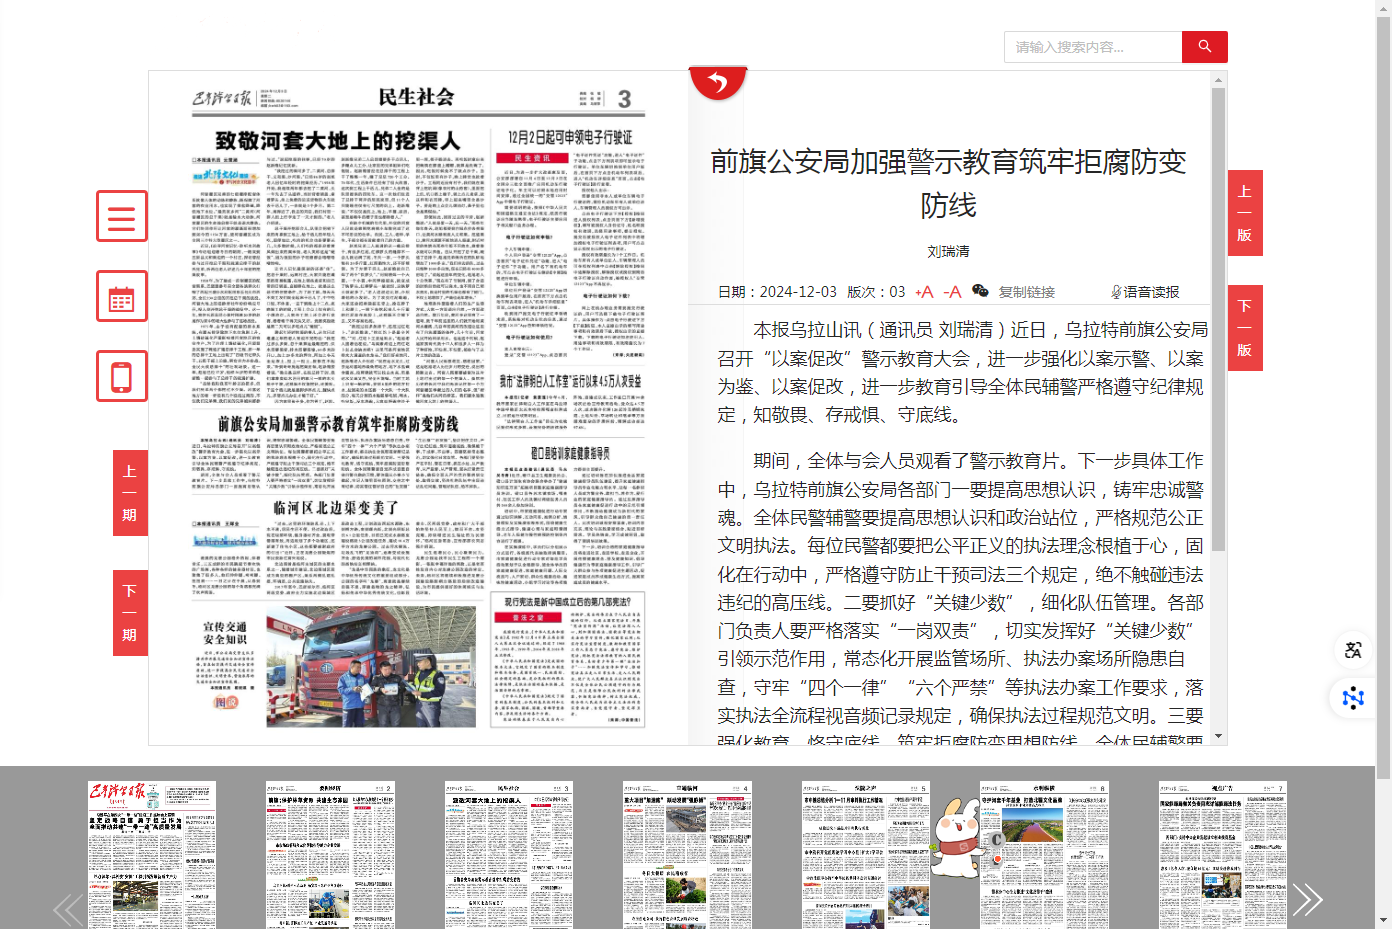The height and width of the screenshot is (929, 1392).
Task: Click the translate icon on right edge
Action: [x=1353, y=650]
